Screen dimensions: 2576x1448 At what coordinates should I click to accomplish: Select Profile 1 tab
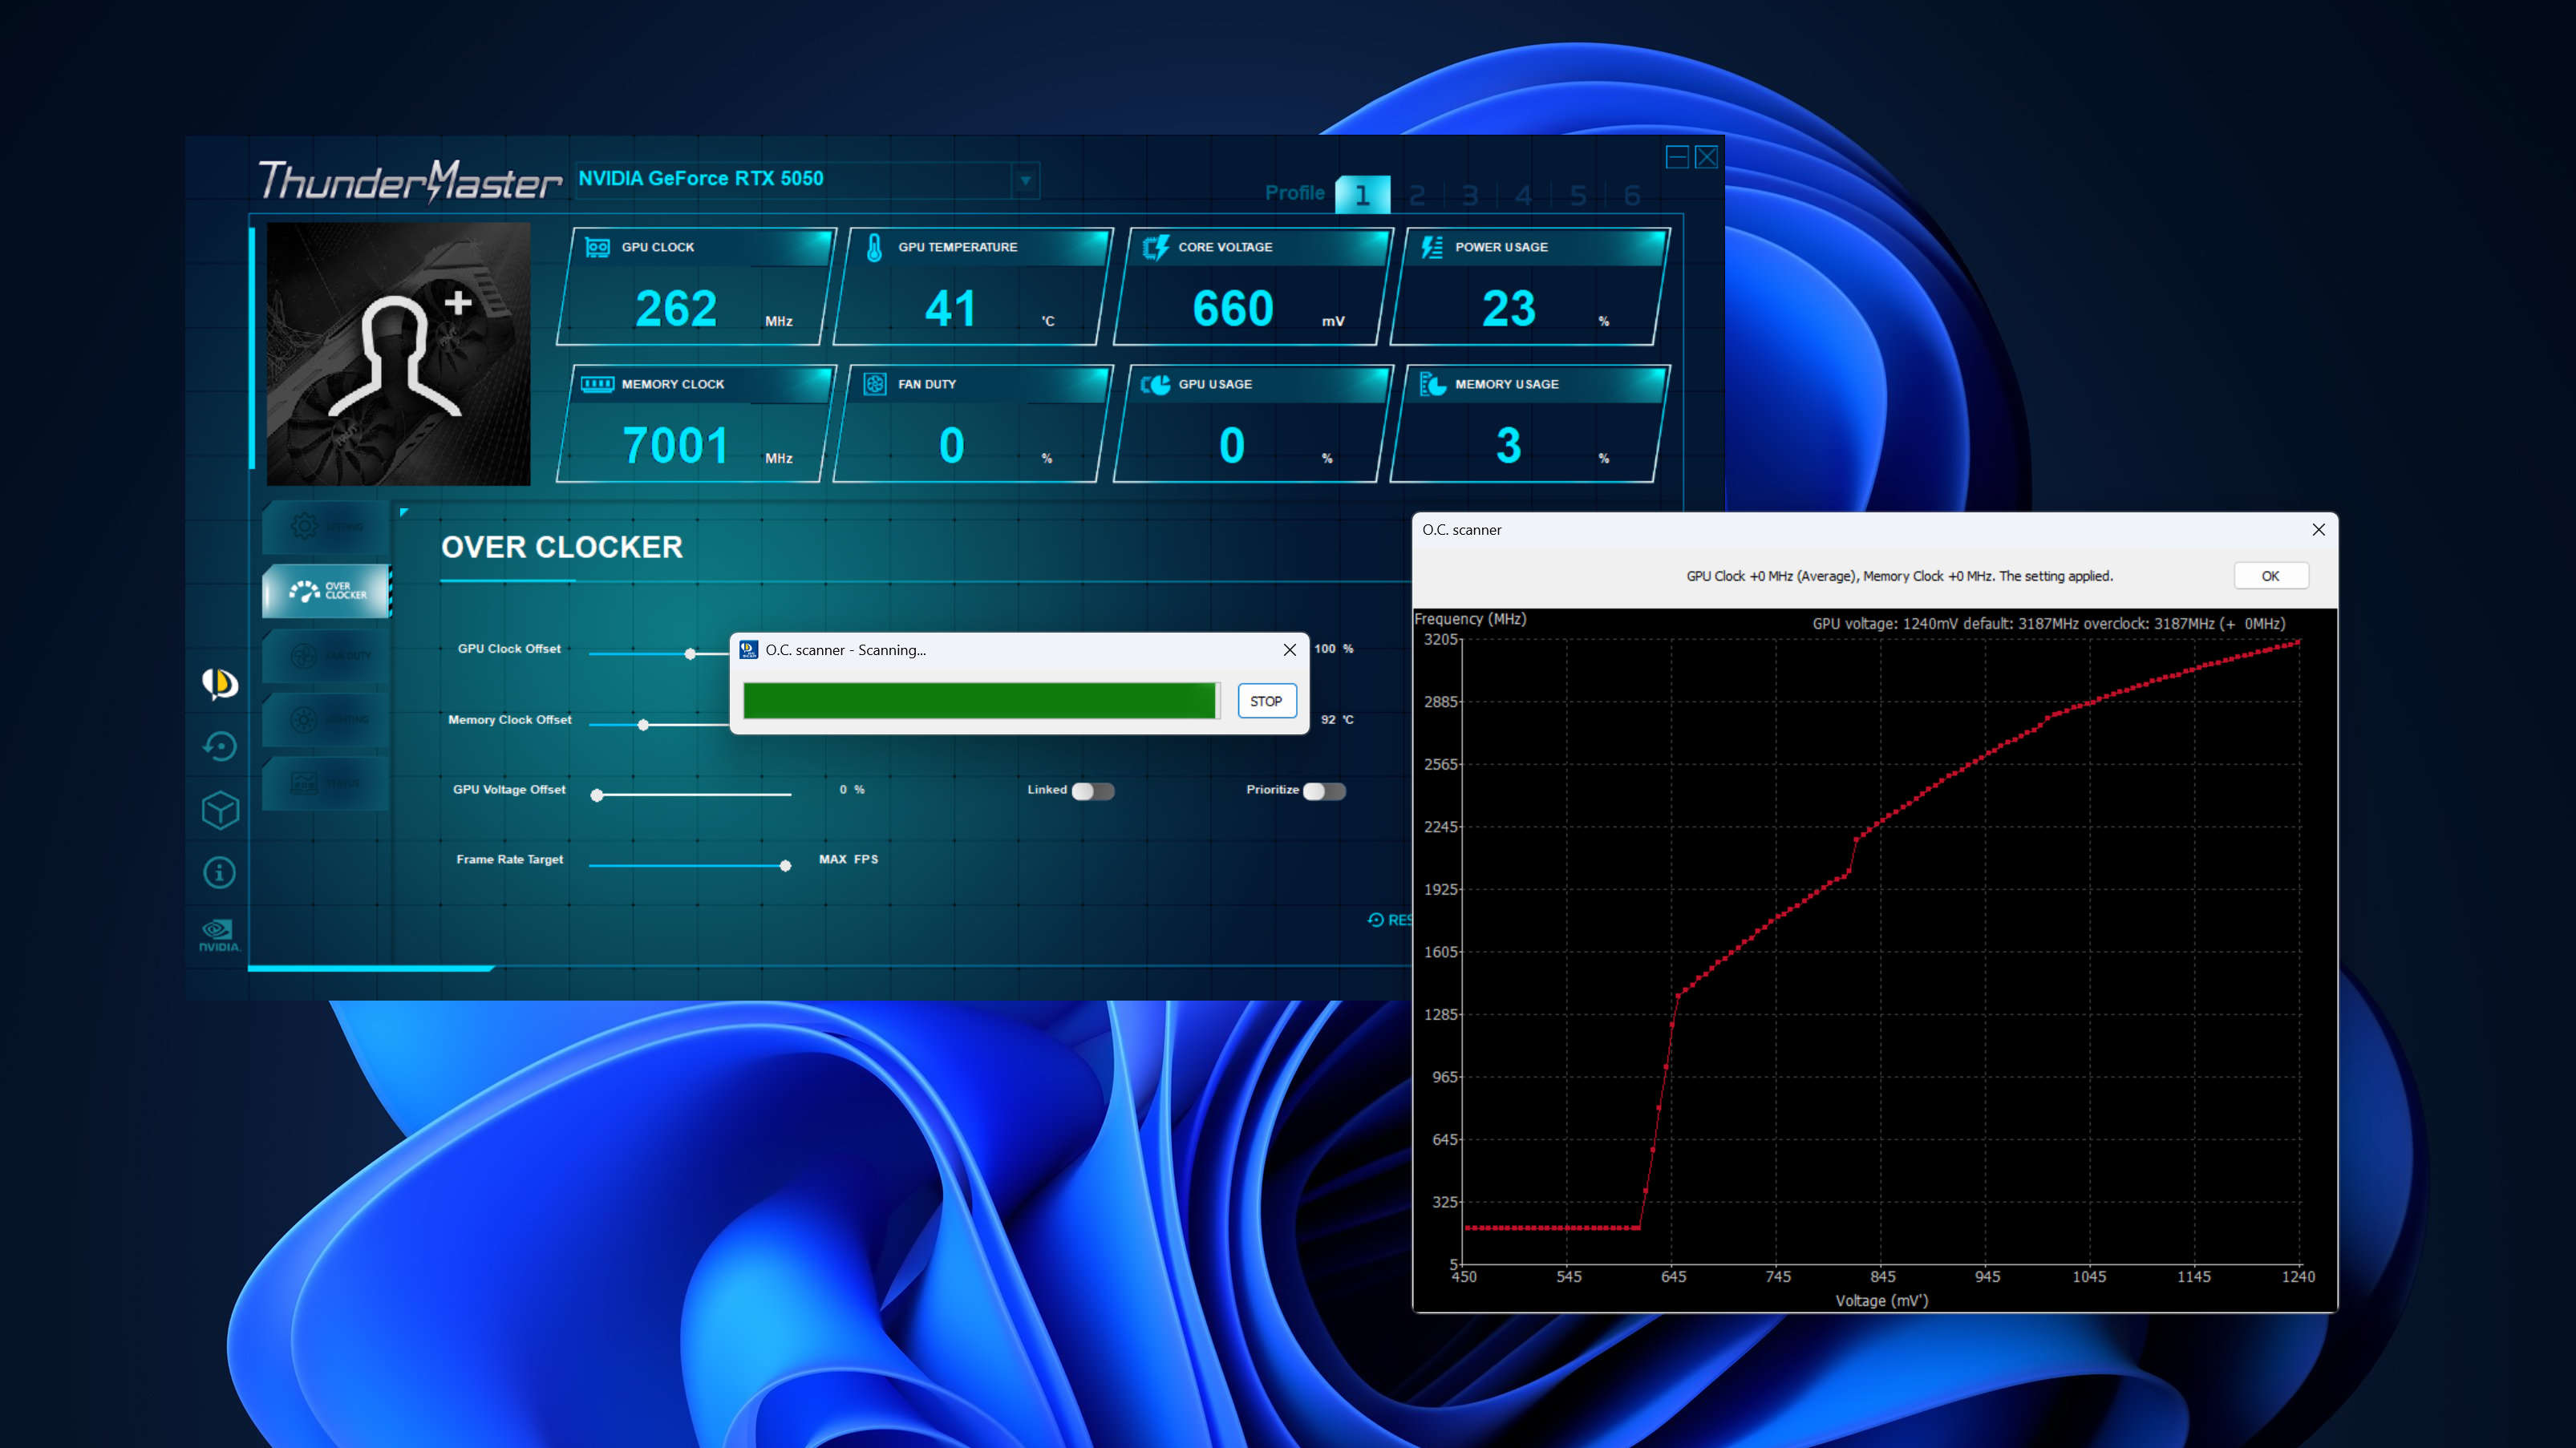click(x=1362, y=194)
